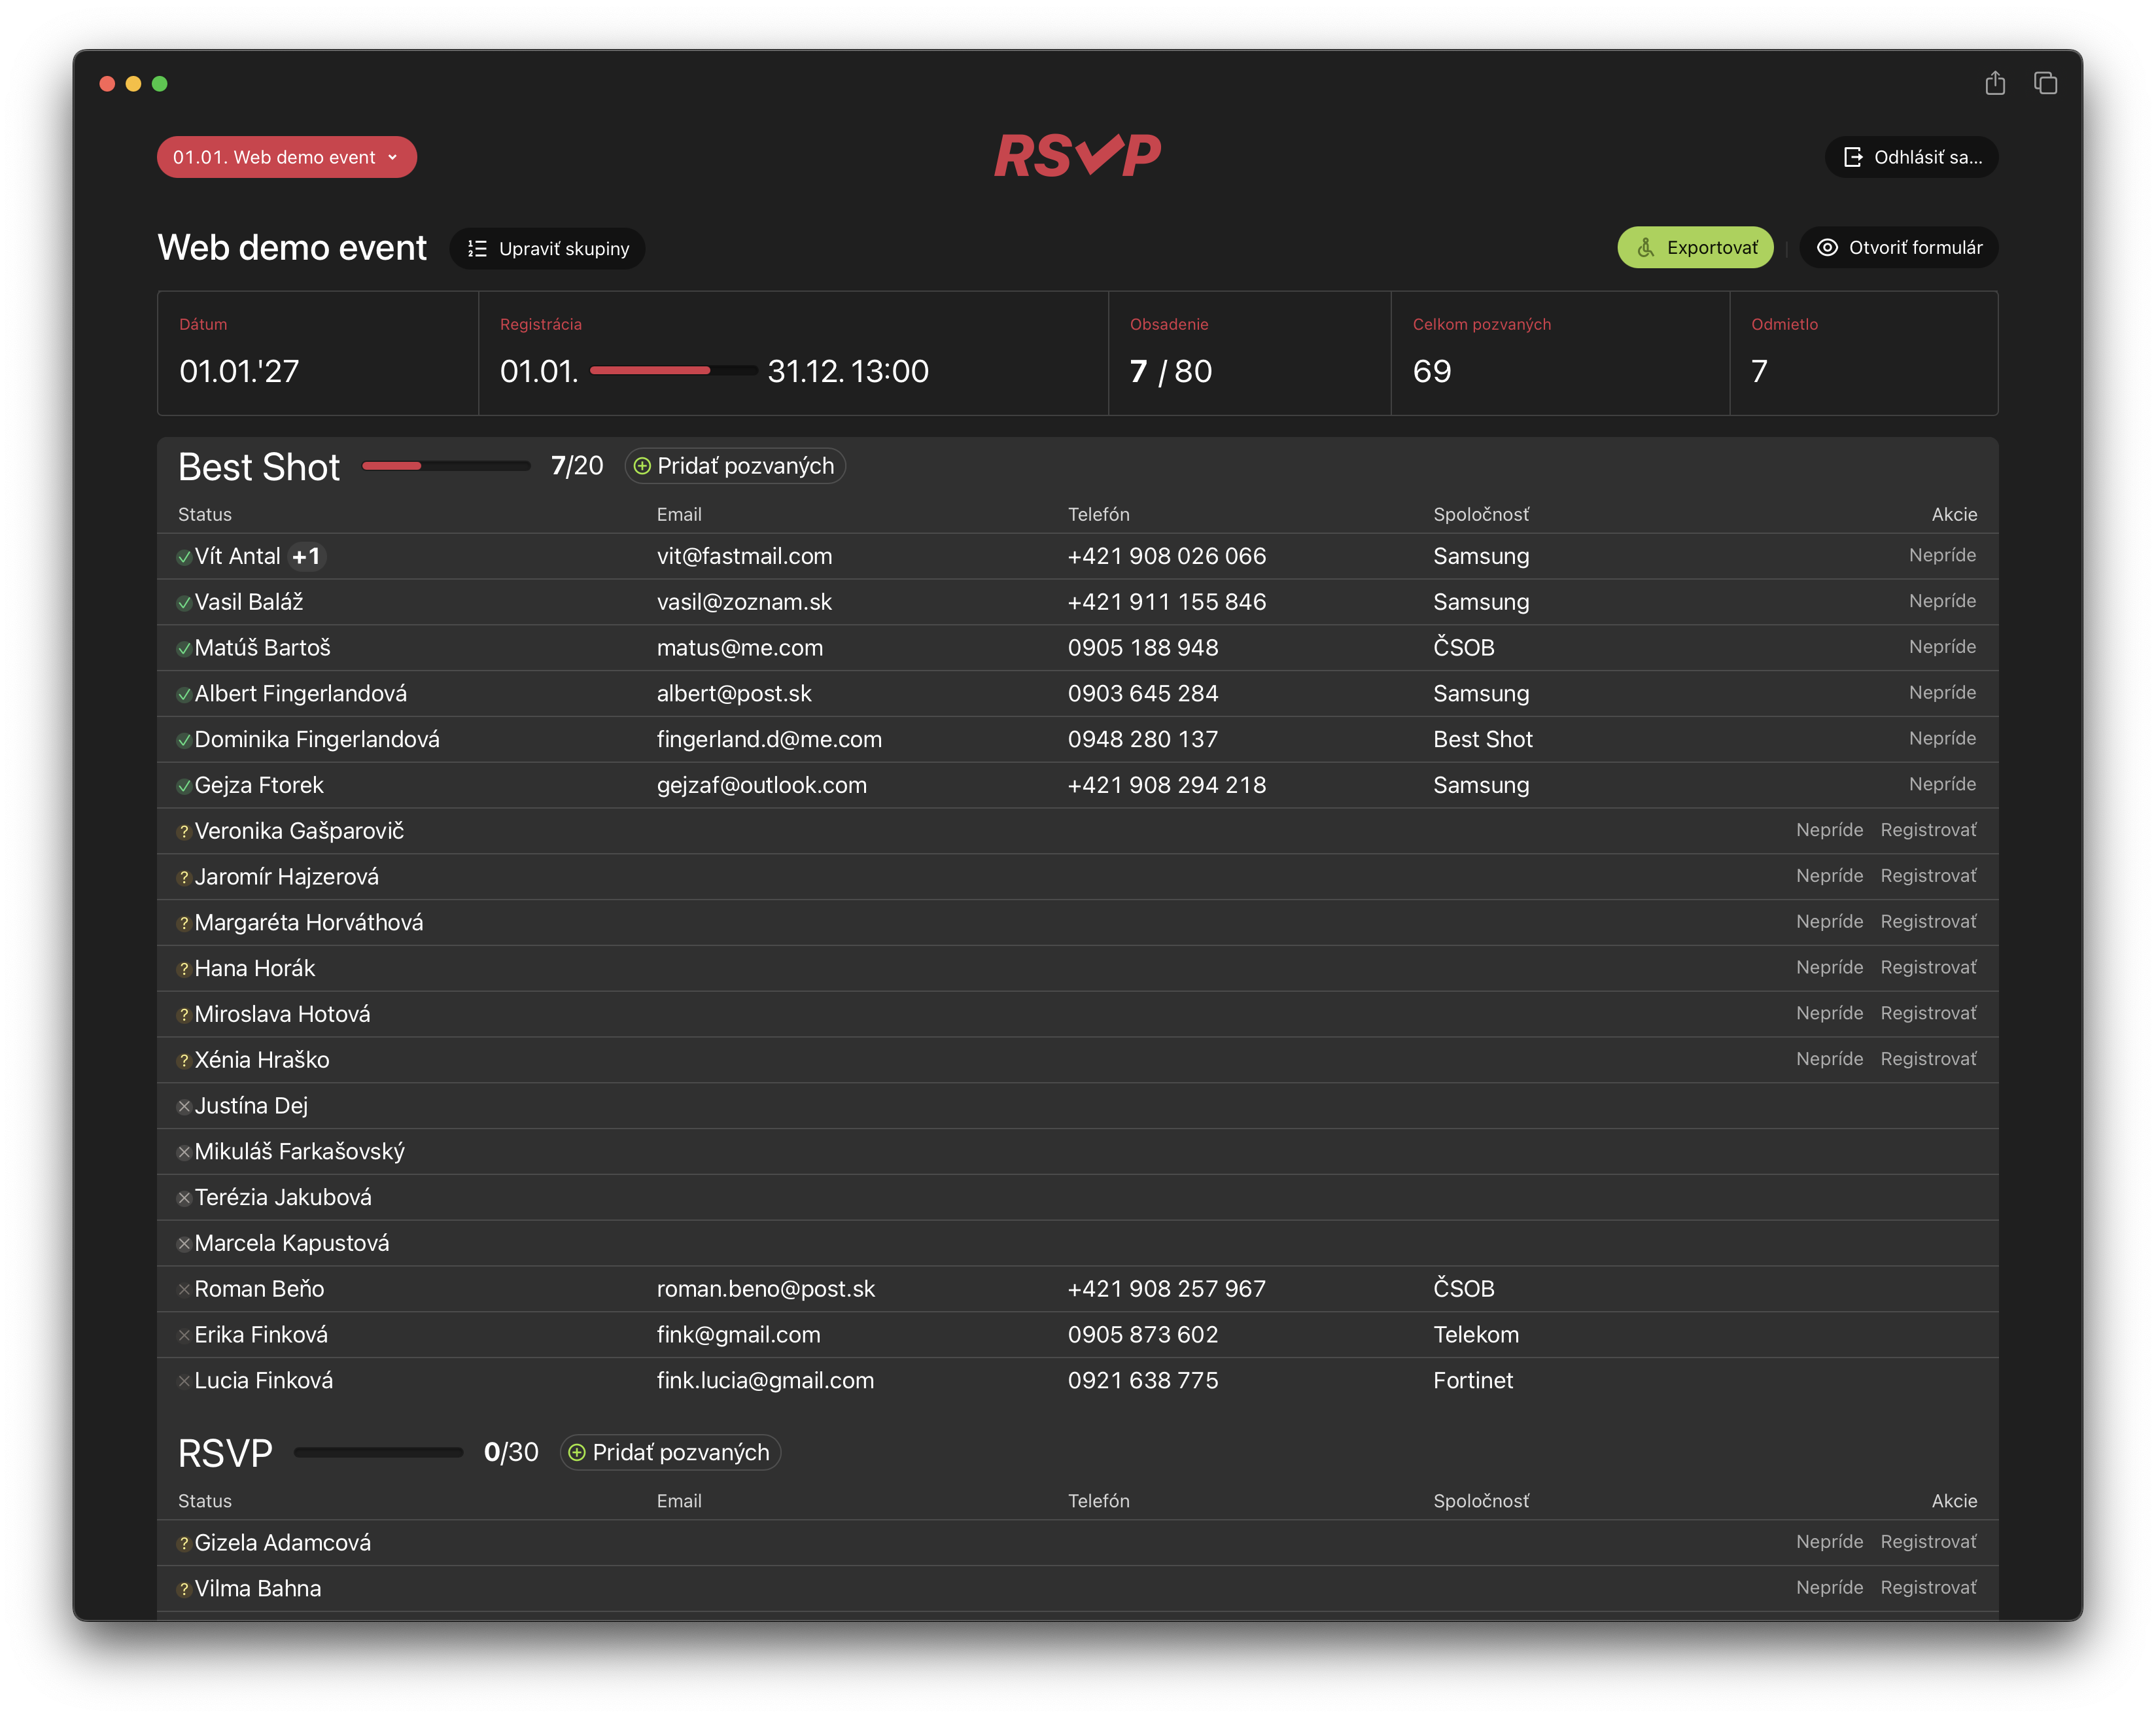Click the green check icon for Gejza Ftorek
Screen dimensions: 2156x1718
184,786
